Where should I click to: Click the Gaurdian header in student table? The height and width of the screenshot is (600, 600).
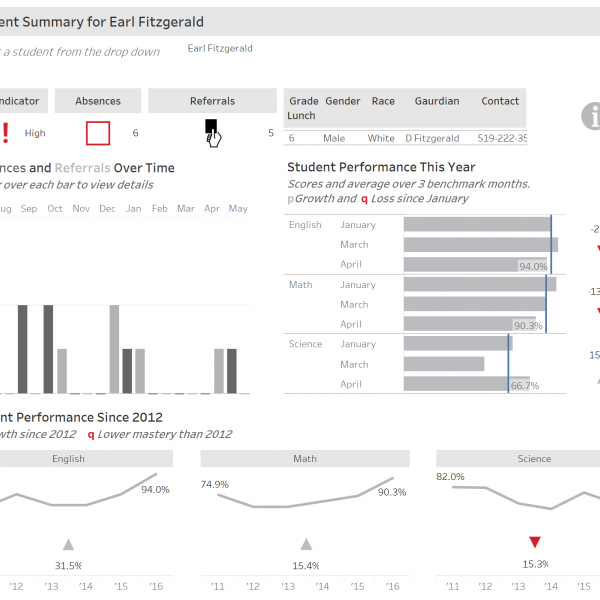(437, 101)
